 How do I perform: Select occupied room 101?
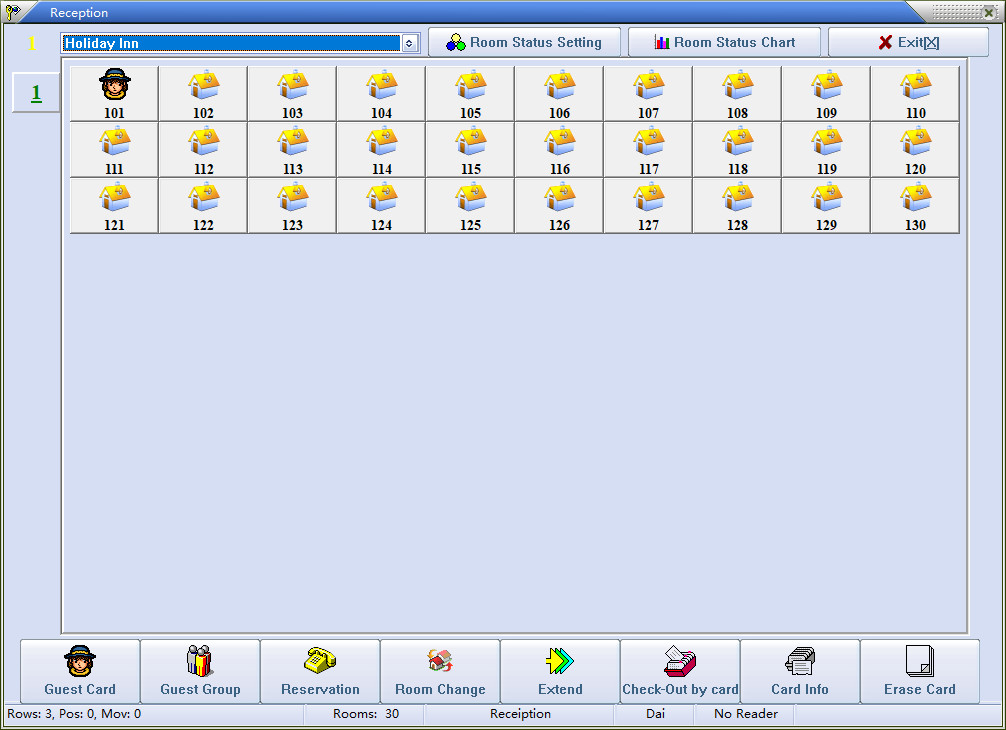point(114,94)
